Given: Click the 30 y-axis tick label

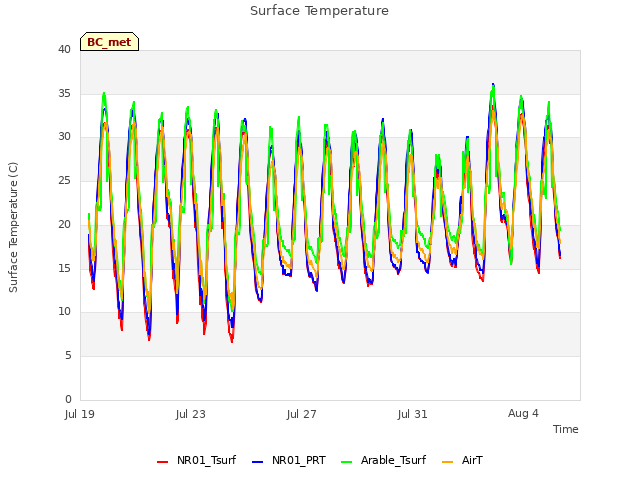Looking at the screenshot, I should tap(64, 137).
